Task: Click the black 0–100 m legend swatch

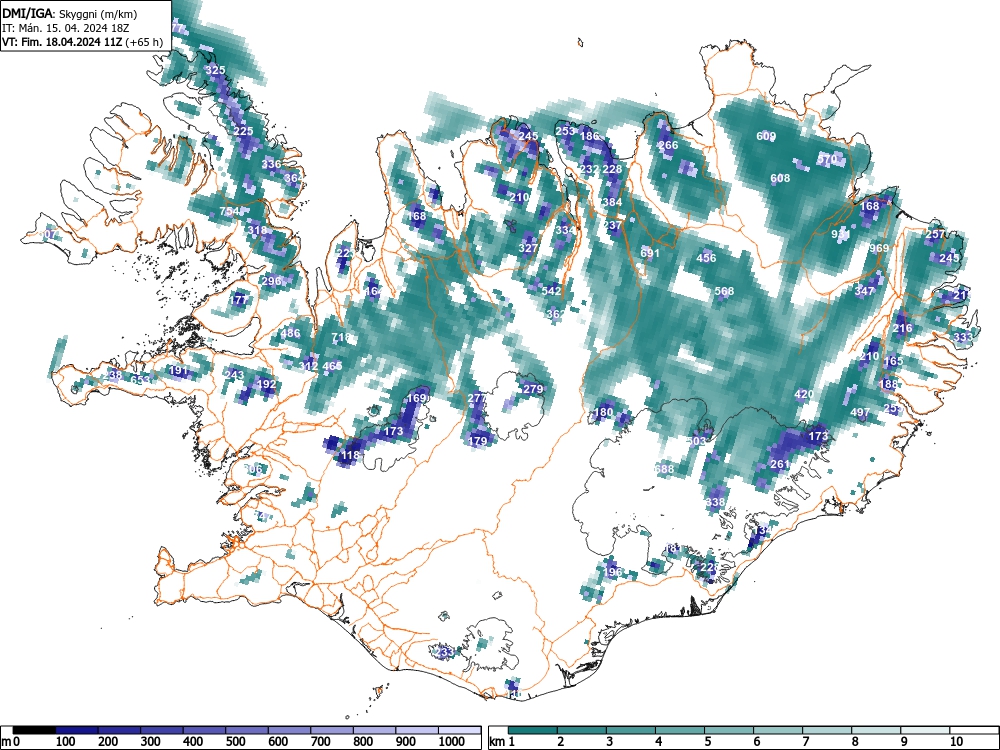Action: (34, 730)
